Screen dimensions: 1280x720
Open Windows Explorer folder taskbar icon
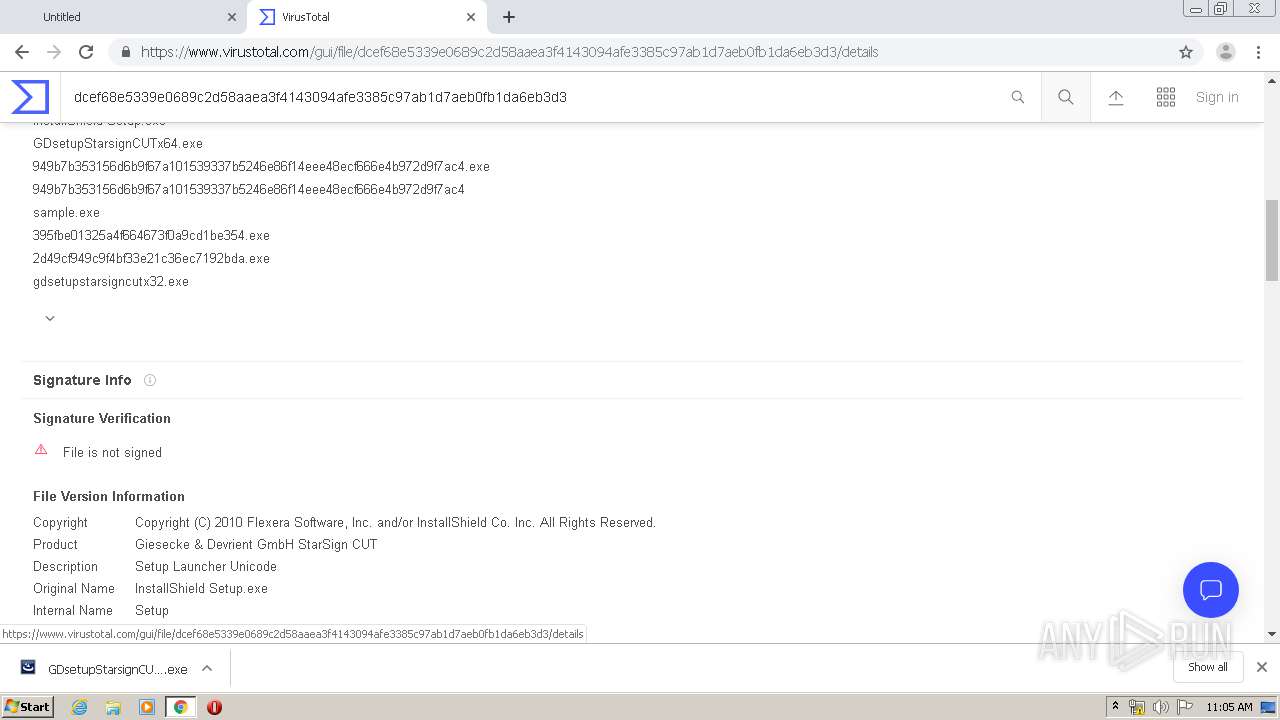[113, 707]
